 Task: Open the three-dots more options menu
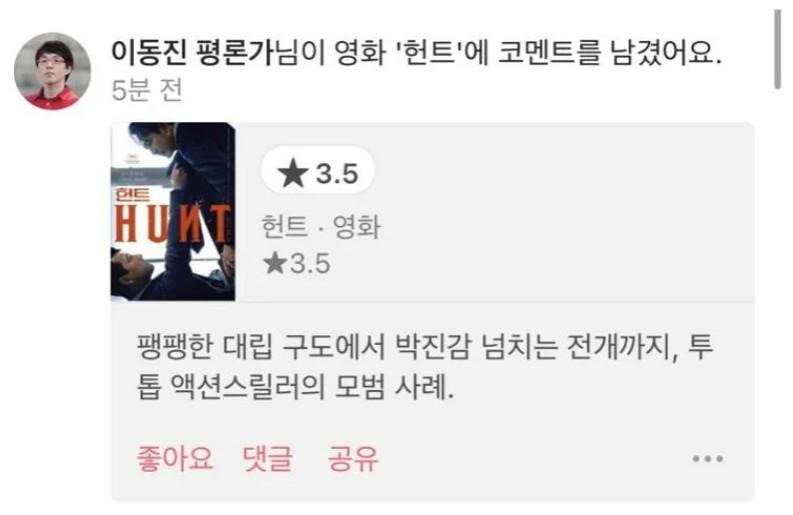[708, 459]
